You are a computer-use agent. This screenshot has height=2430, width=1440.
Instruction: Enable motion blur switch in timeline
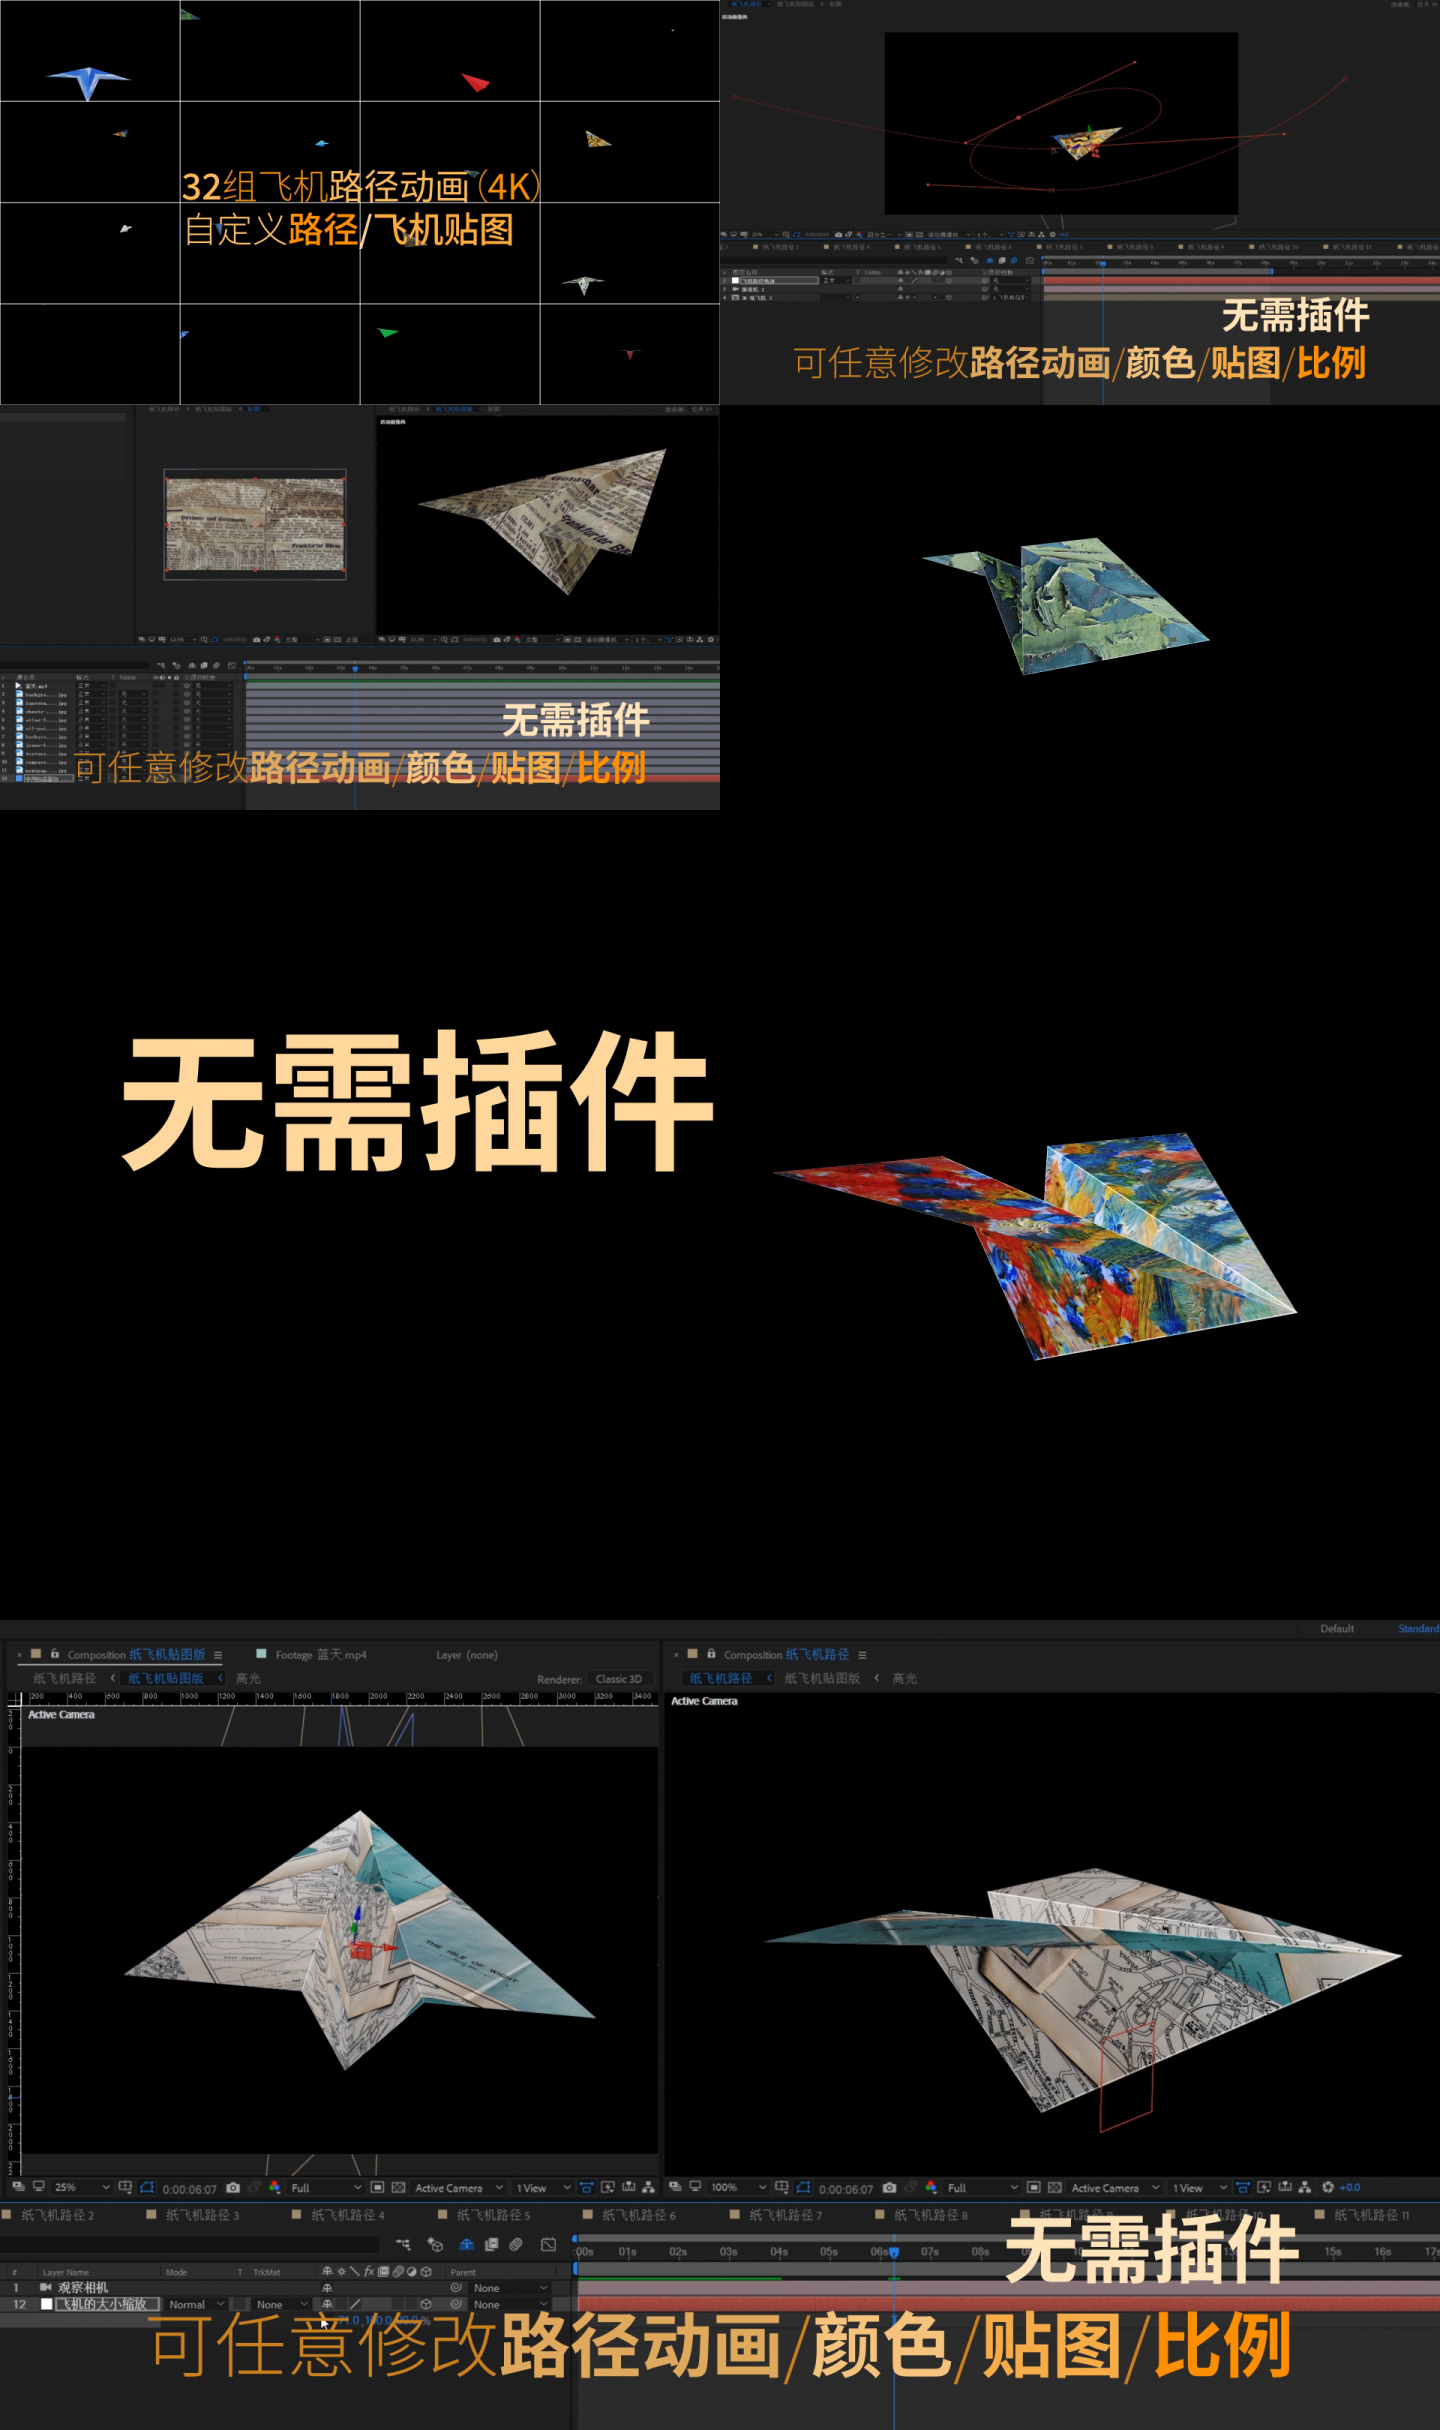click(x=516, y=2245)
